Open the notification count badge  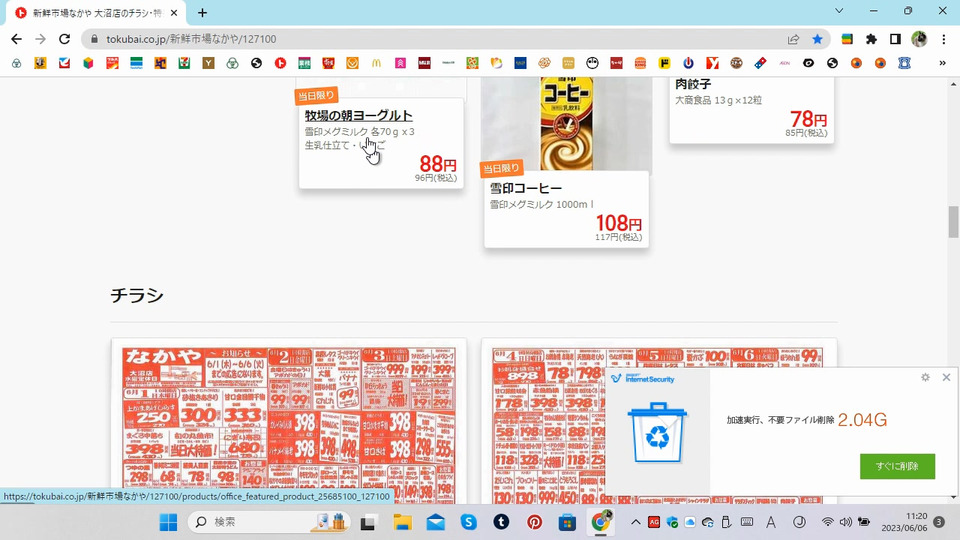tap(939, 522)
